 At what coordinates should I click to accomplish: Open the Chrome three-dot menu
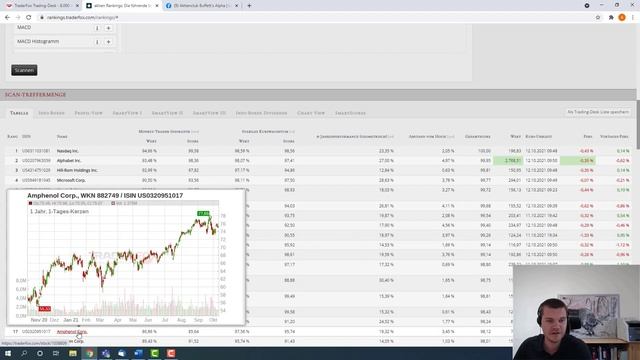click(x=633, y=18)
